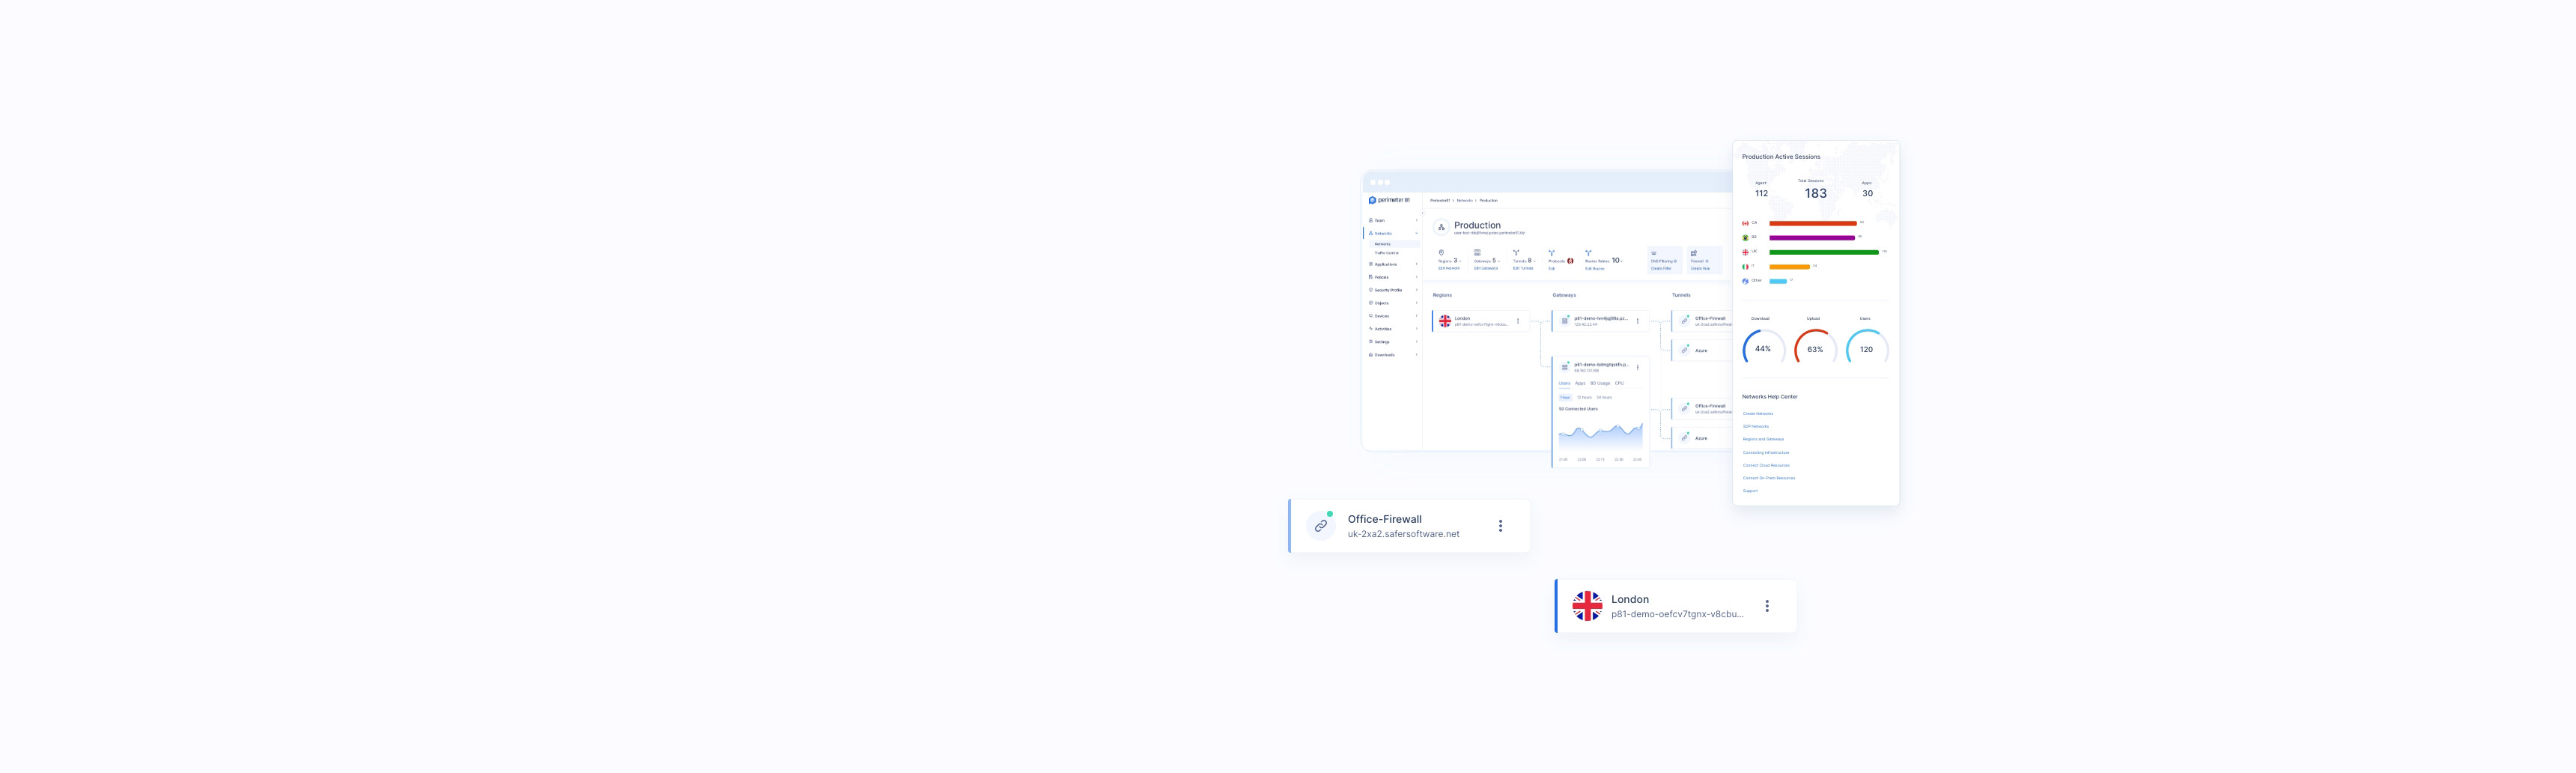Click the Upload 63% gauge
This screenshot has width=2576, height=773.
click(1815, 347)
